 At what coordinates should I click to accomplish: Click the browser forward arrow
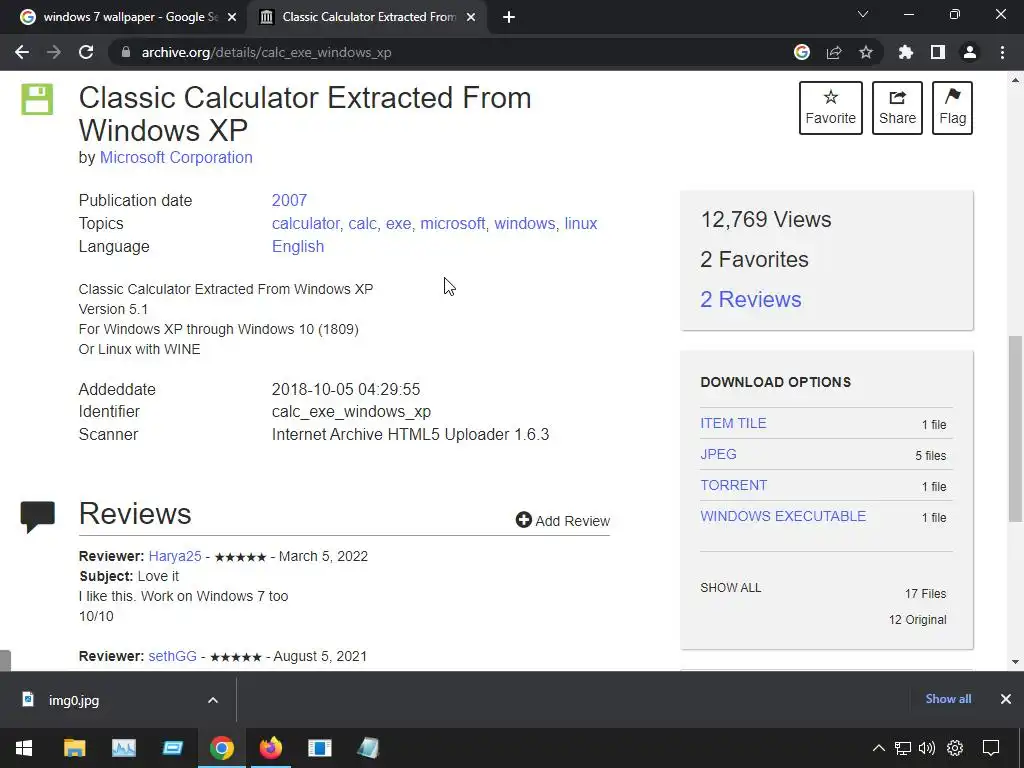click(x=54, y=52)
